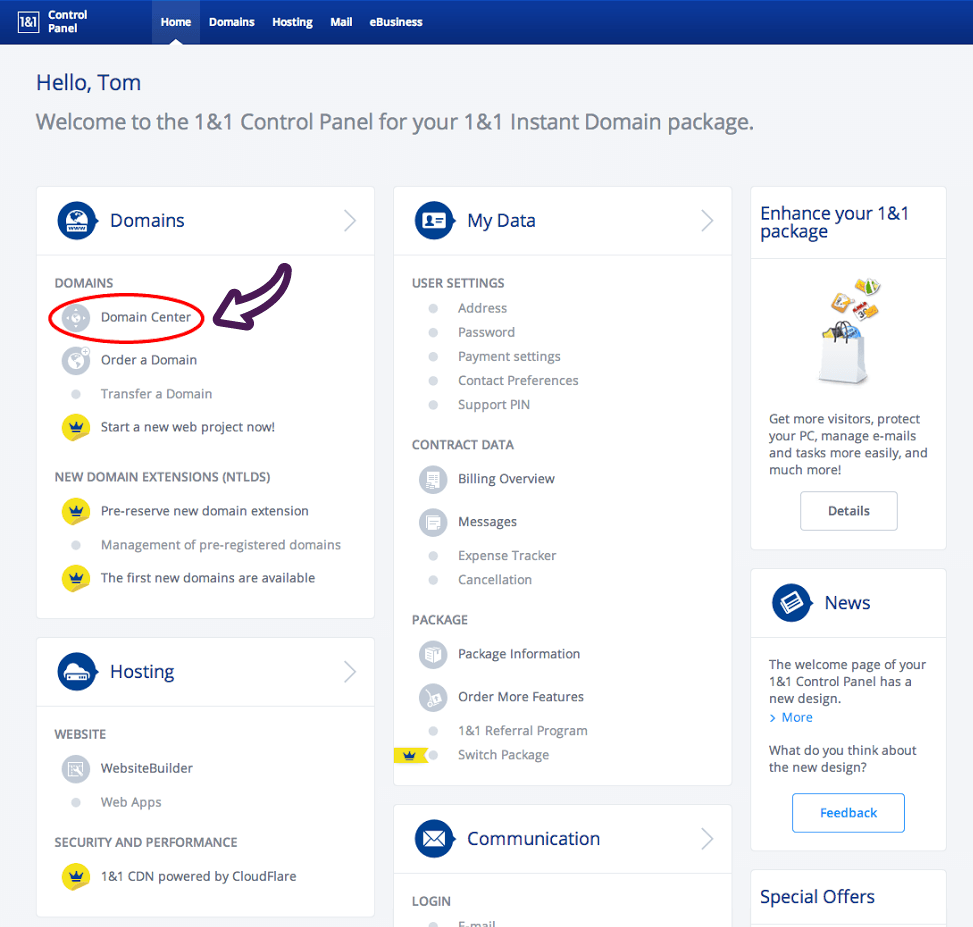Click the My Data ID card icon
The image size is (973, 927).
434,220
